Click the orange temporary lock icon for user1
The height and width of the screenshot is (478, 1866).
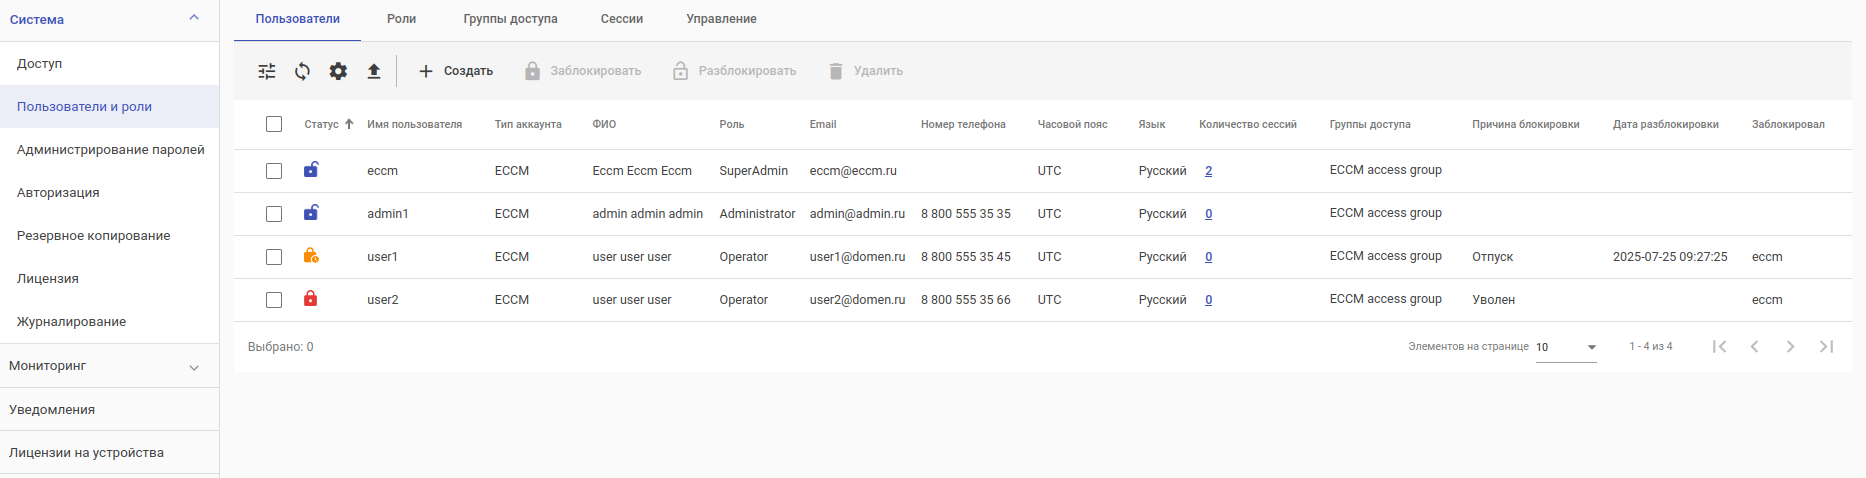(x=311, y=256)
